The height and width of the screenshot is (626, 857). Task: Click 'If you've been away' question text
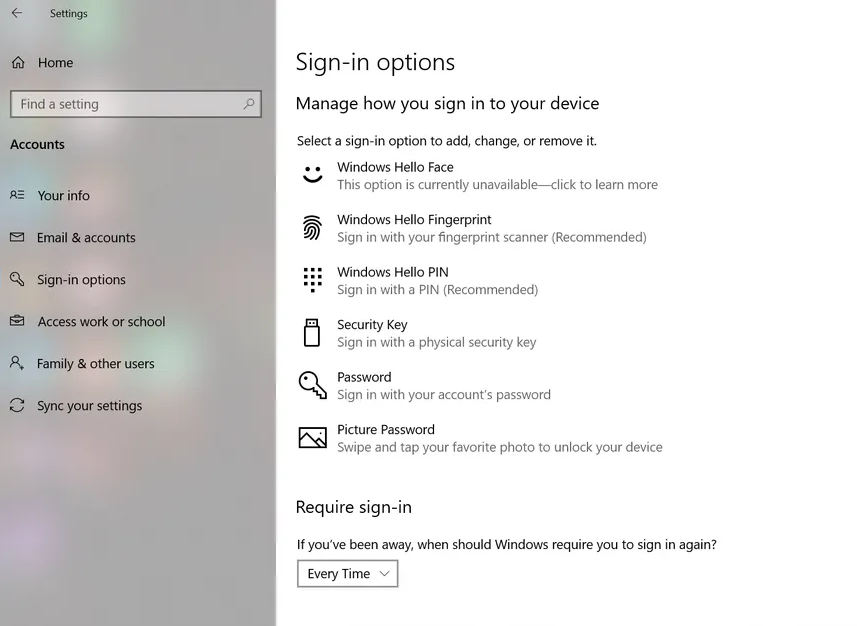click(507, 545)
